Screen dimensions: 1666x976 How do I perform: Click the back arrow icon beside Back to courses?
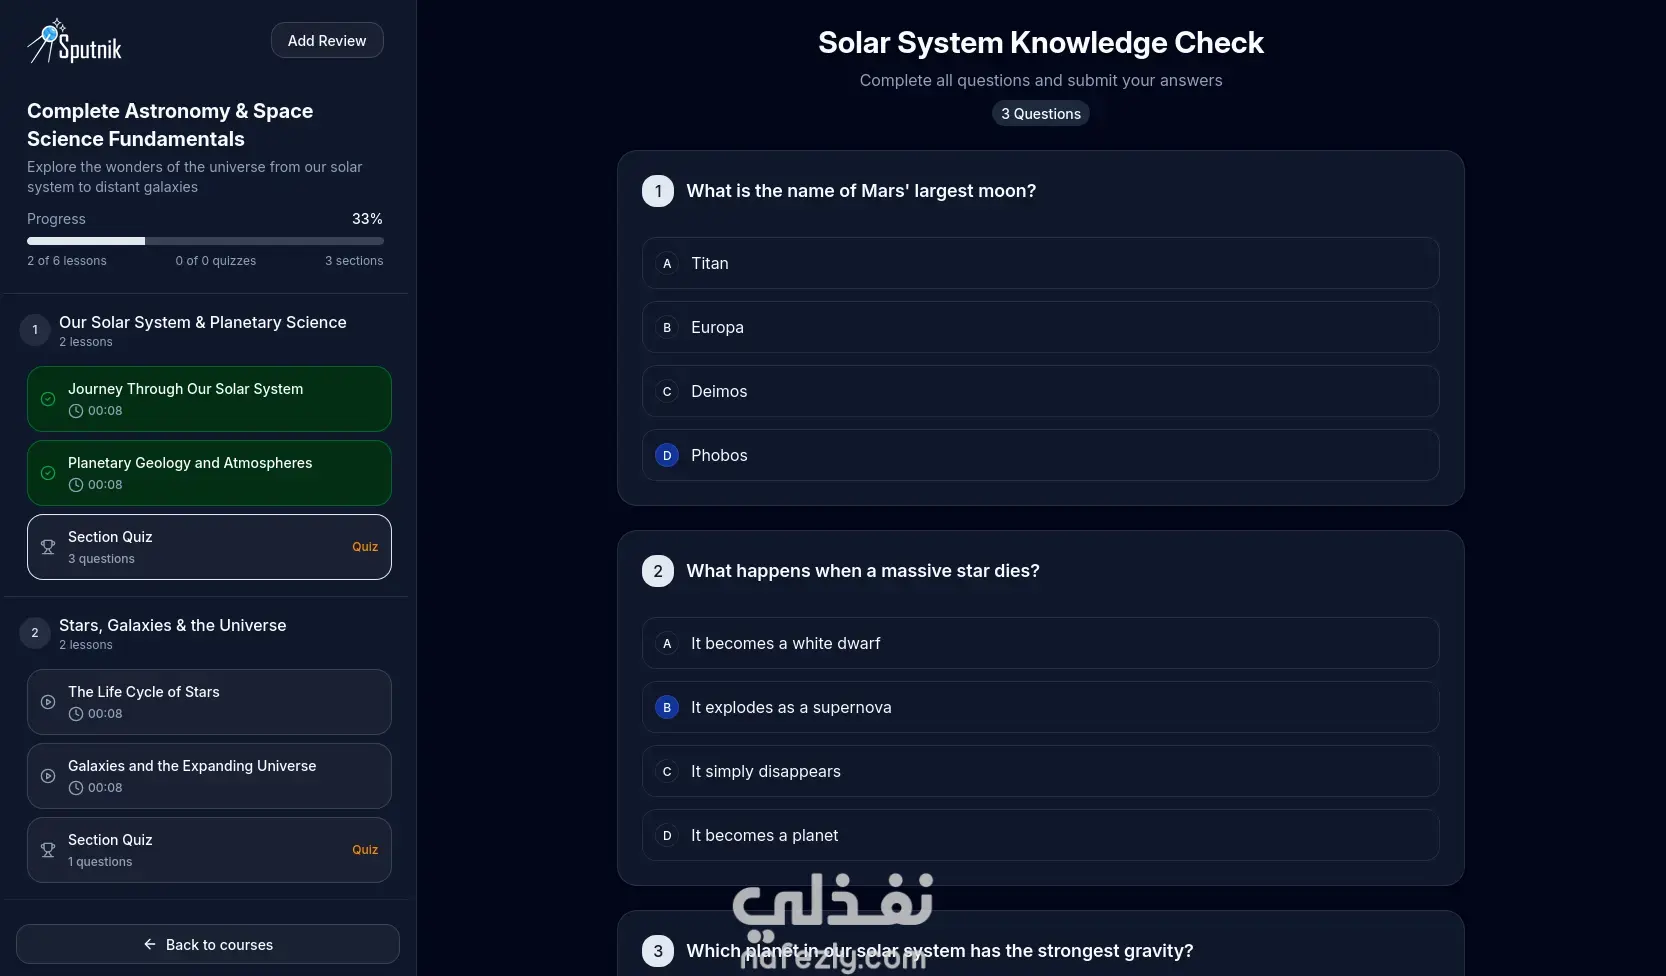[x=150, y=944]
